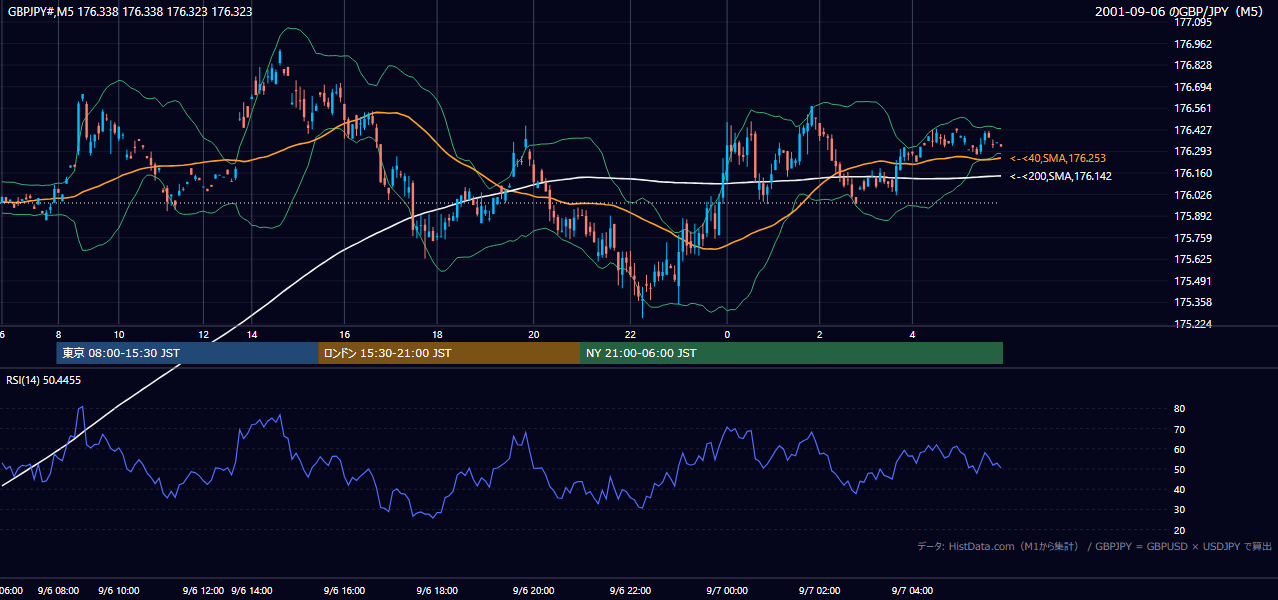Click price axis value 175.491
The height and width of the screenshot is (600, 1278).
[1192, 281]
